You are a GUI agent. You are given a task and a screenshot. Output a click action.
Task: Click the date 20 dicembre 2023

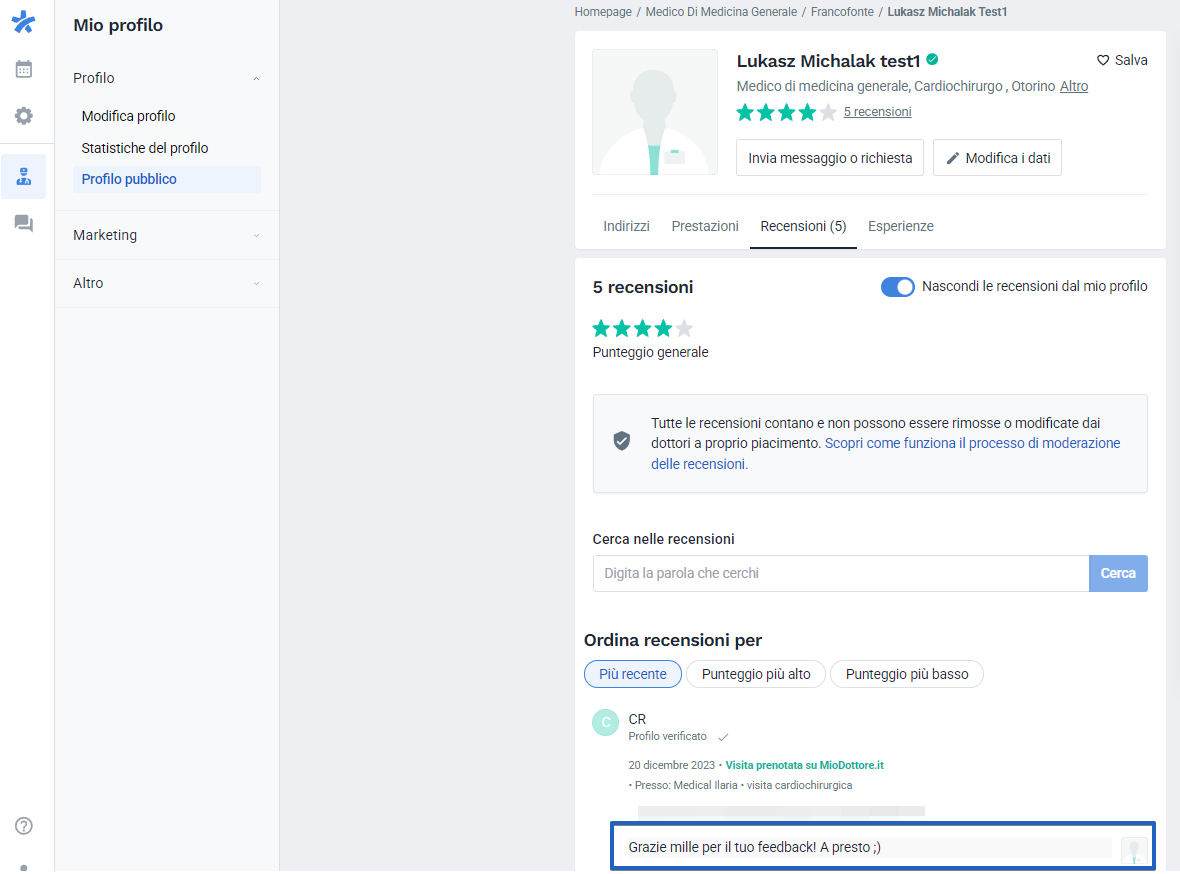pyautogui.click(x=671, y=765)
